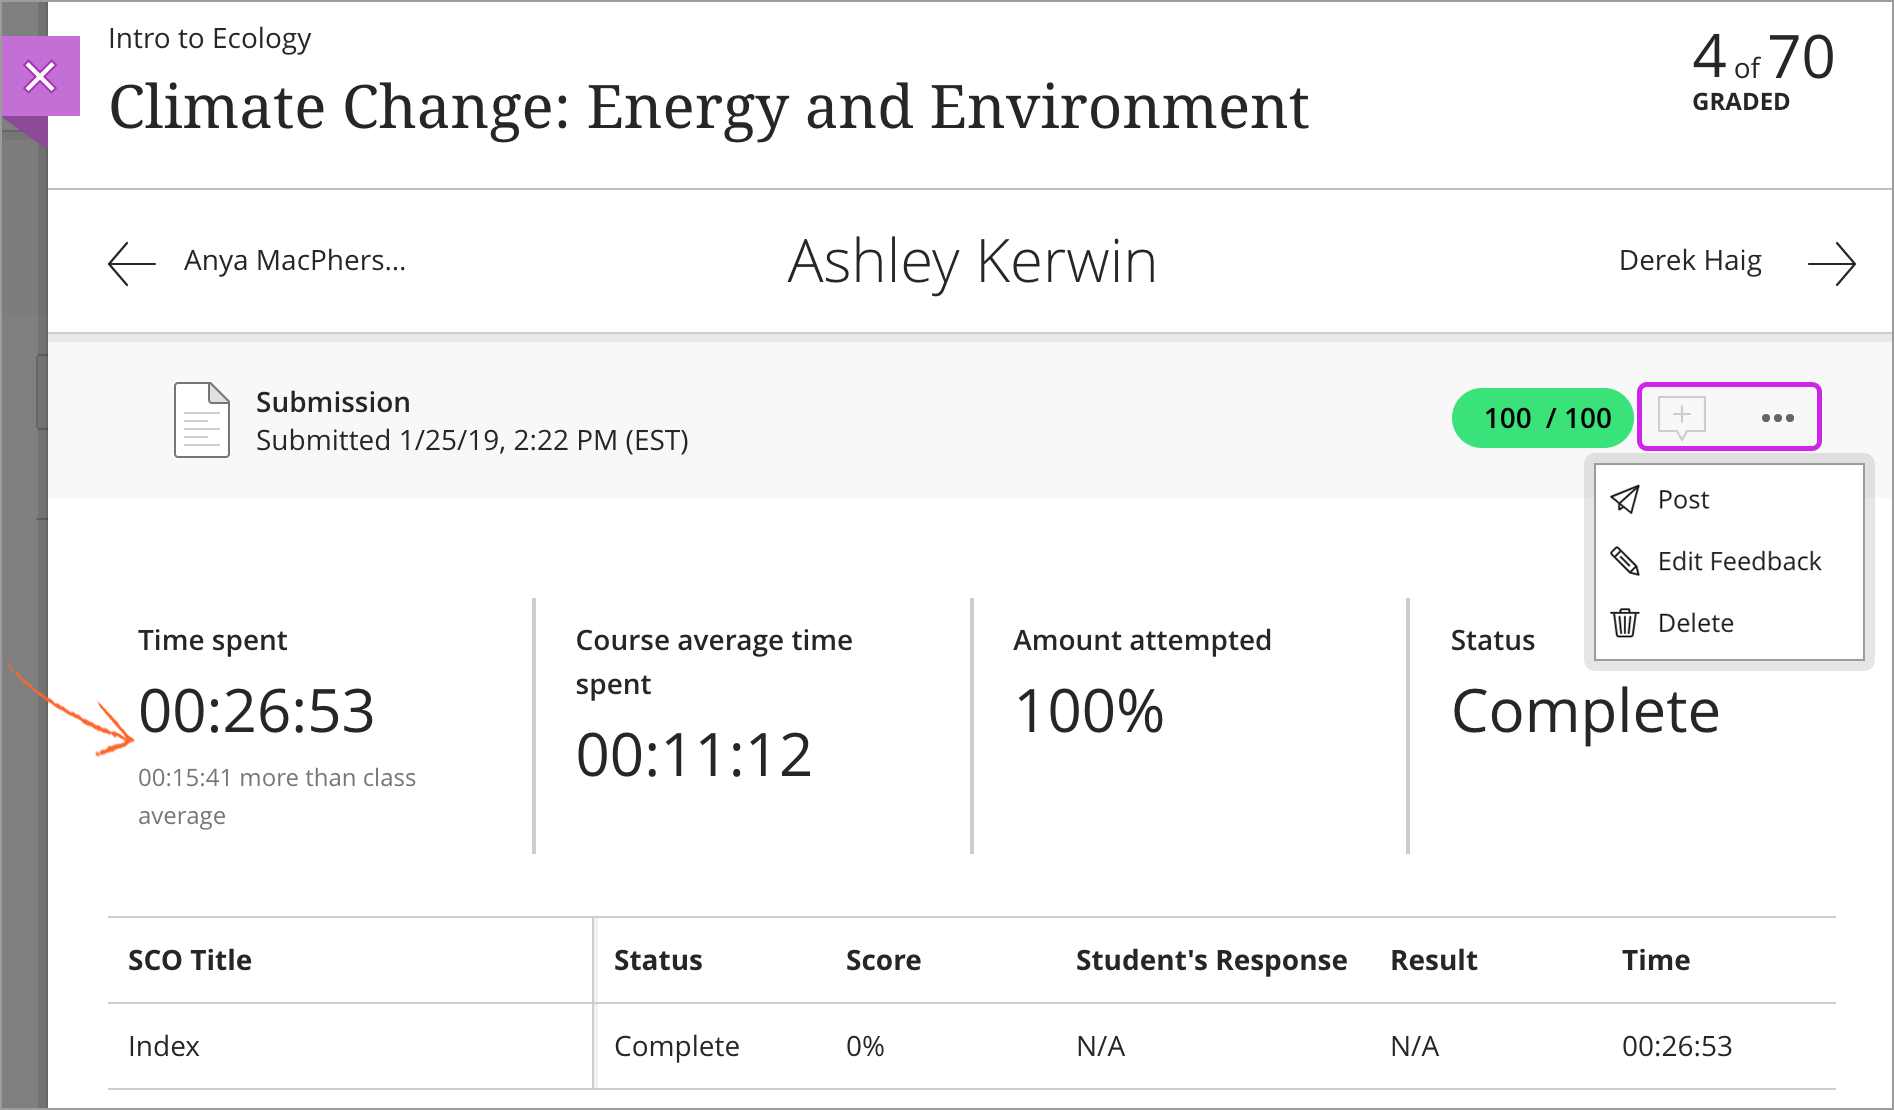Click the Submission document icon
This screenshot has width=1894, height=1110.
(201, 420)
